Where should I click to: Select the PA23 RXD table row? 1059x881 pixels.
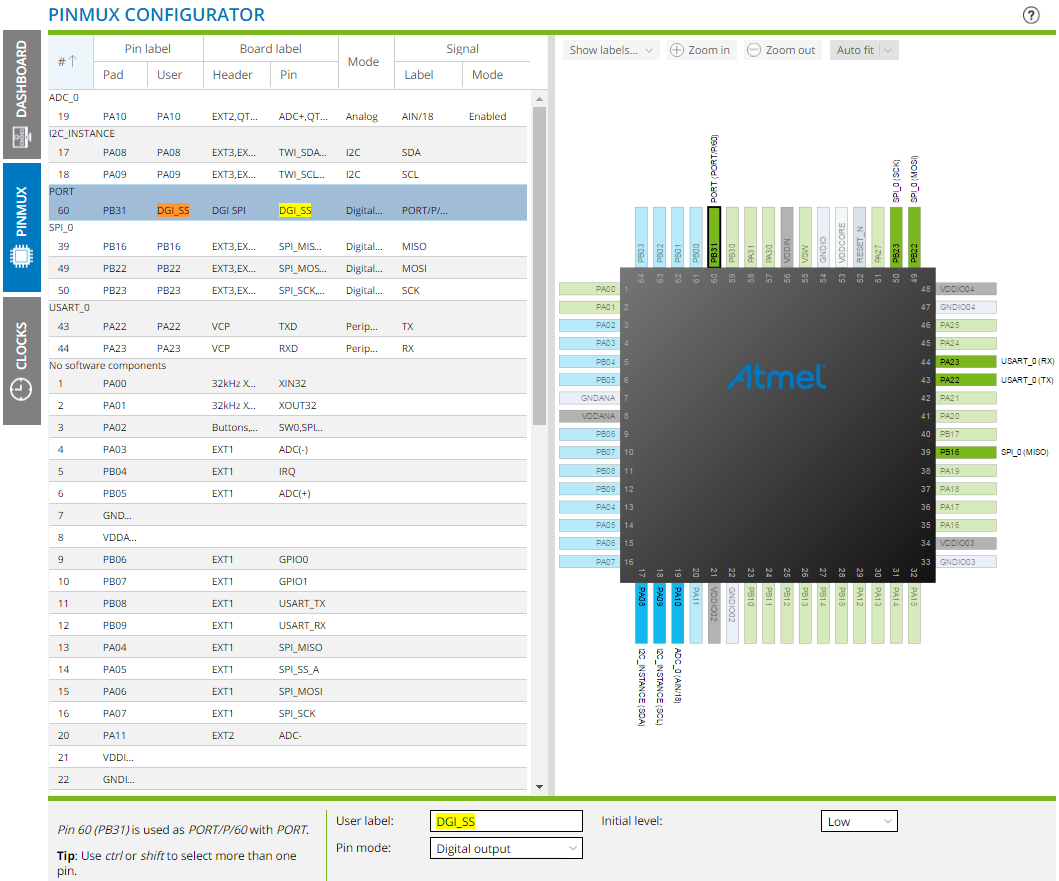point(288,349)
